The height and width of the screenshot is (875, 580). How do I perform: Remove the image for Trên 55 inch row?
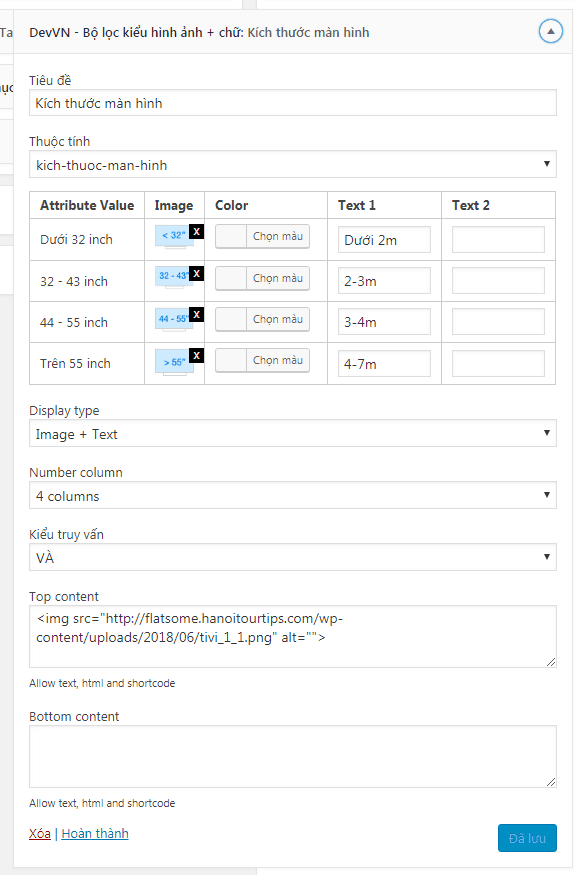tap(196, 354)
